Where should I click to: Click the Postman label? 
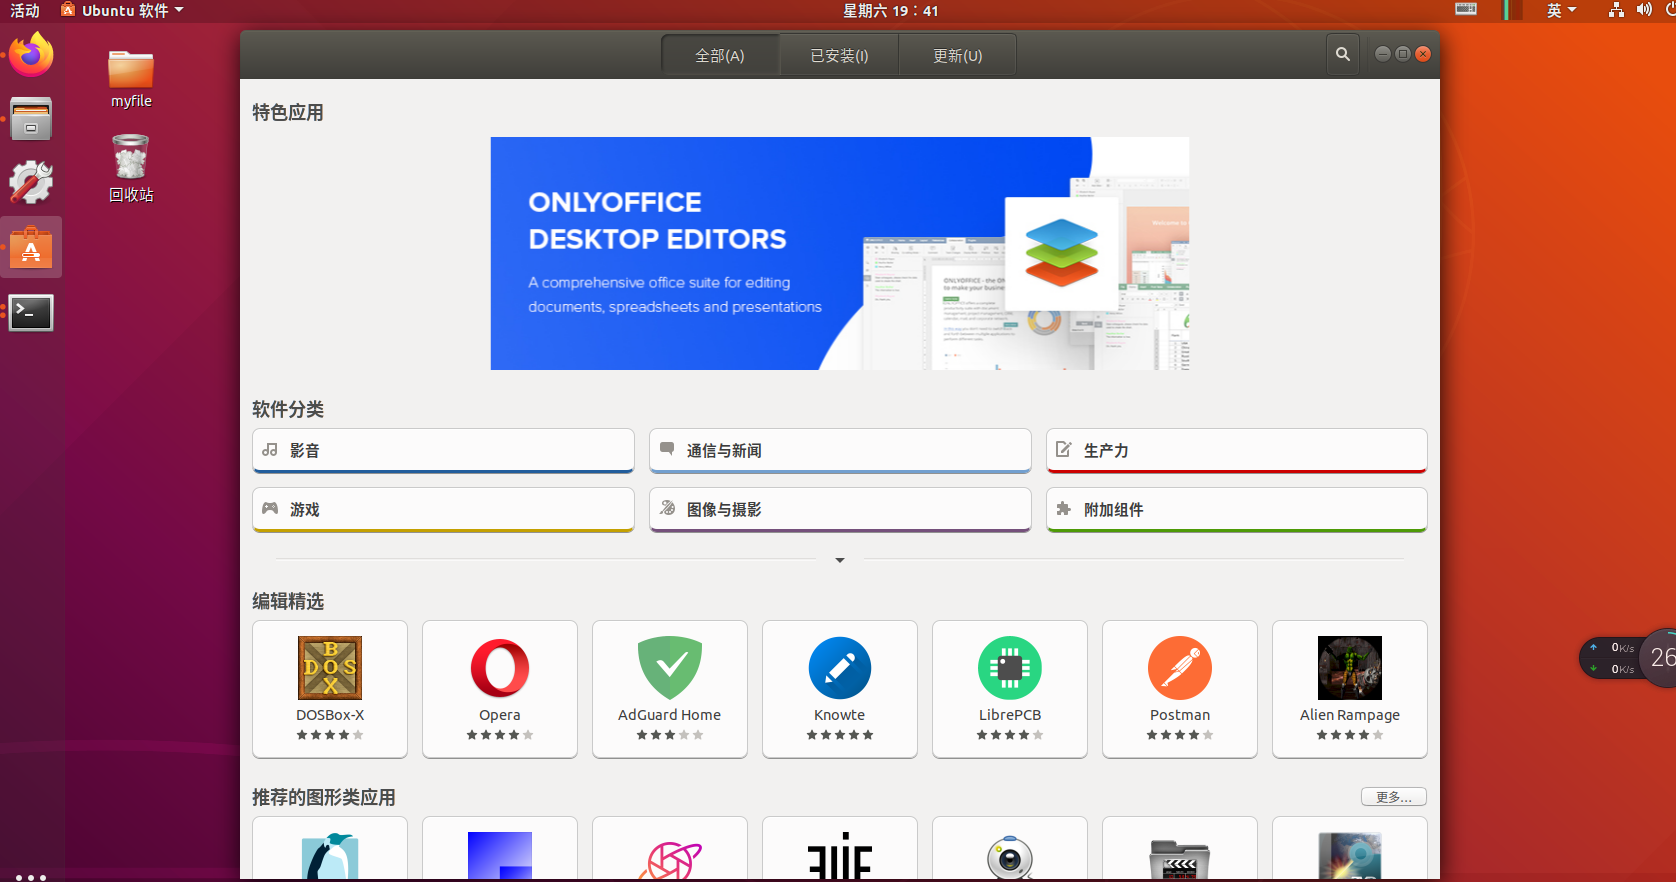pyautogui.click(x=1180, y=715)
